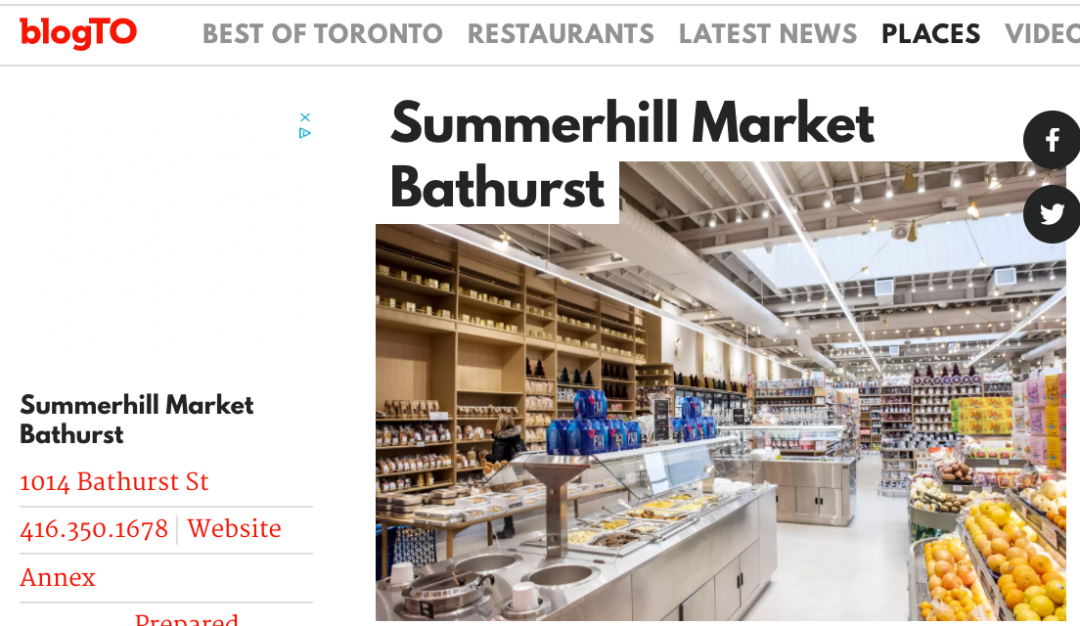This screenshot has height=626, width=1080.
Task: Open the Restaurants menu item
Action: (561, 34)
